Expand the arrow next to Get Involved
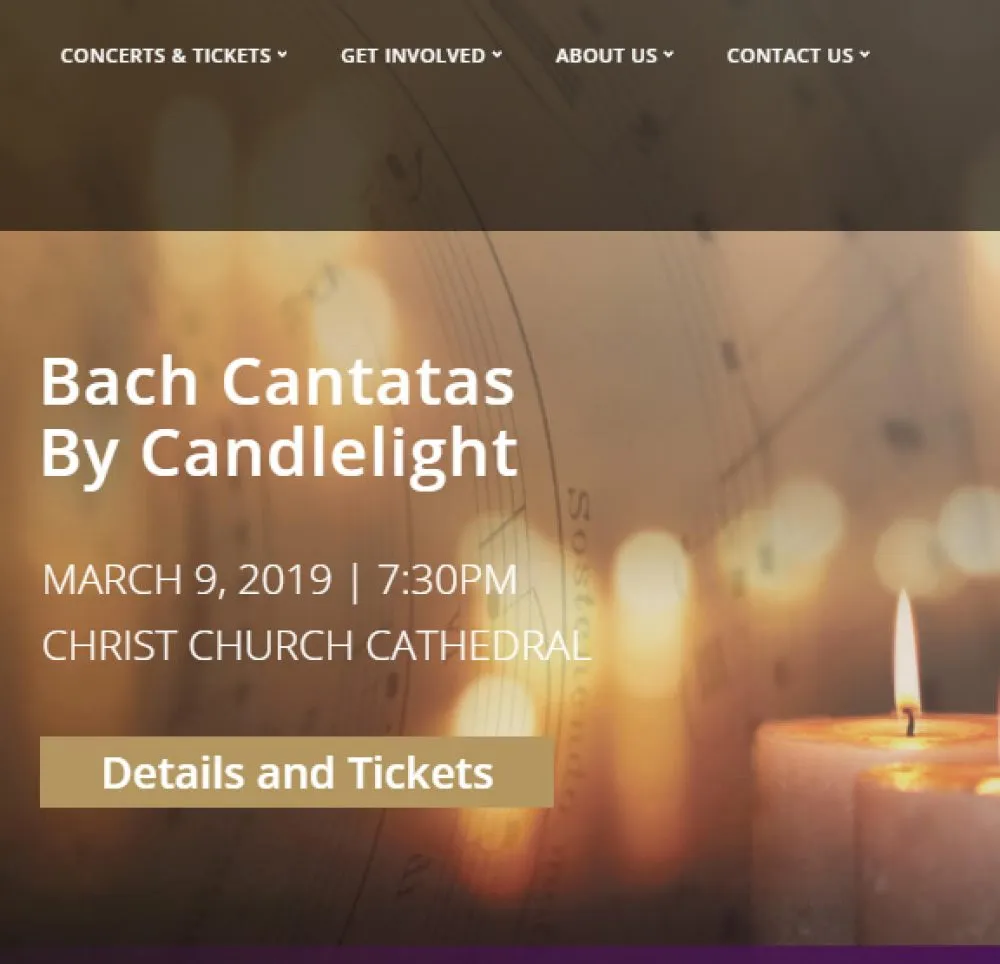Viewport: 1000px width, 964px height. [497, 55]
